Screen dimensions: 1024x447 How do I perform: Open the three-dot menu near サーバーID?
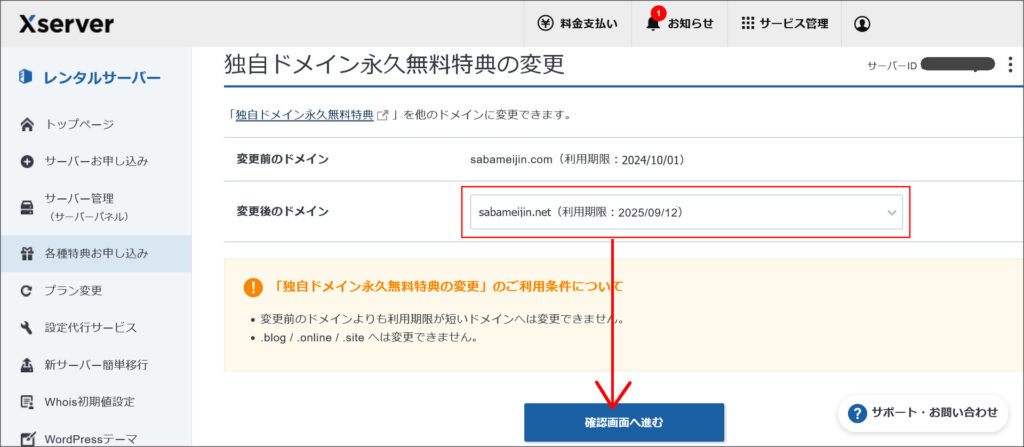1010,65
